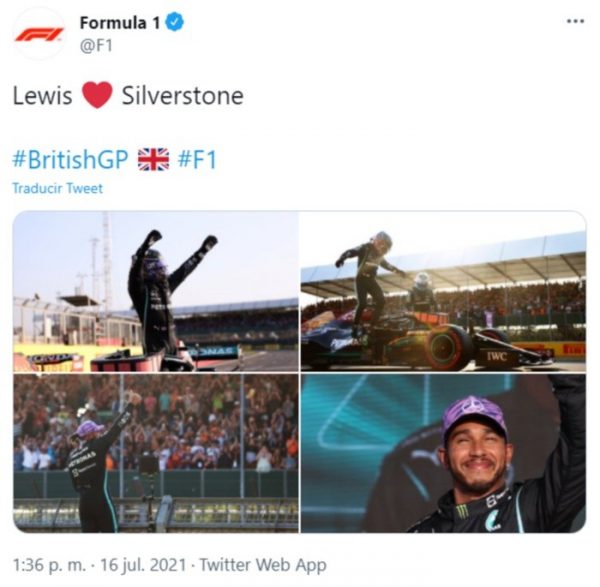Open the F1 logo profile avatar
The width and height of the screenshot is (600, 587).
pyautogui.click(x=39, y=33)
